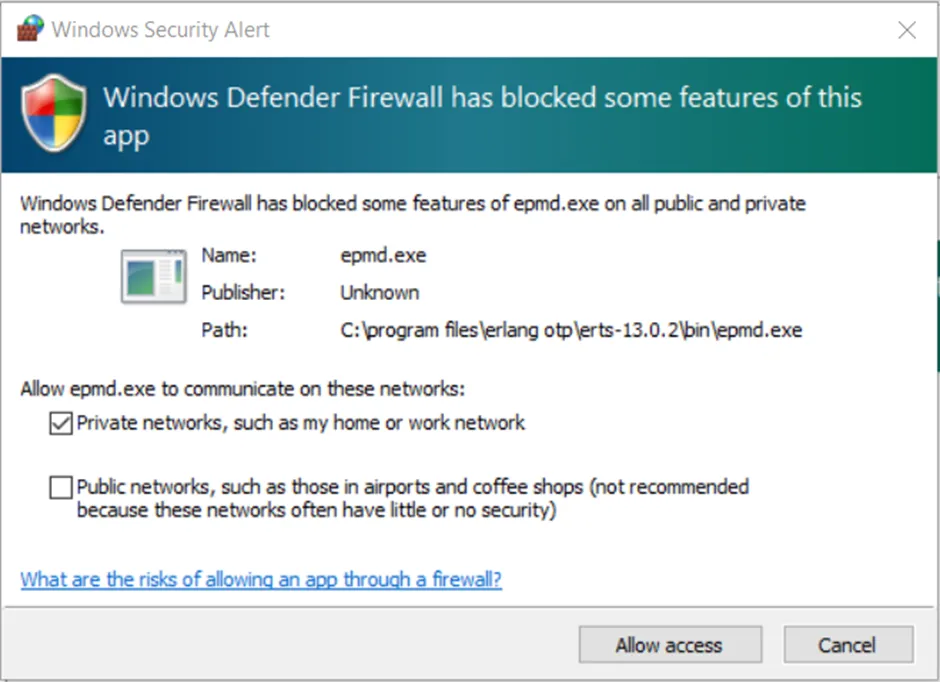Viewport: 940px width, 682px height.
Task: Click the Path field label
Action: click(x=224, y=330)
